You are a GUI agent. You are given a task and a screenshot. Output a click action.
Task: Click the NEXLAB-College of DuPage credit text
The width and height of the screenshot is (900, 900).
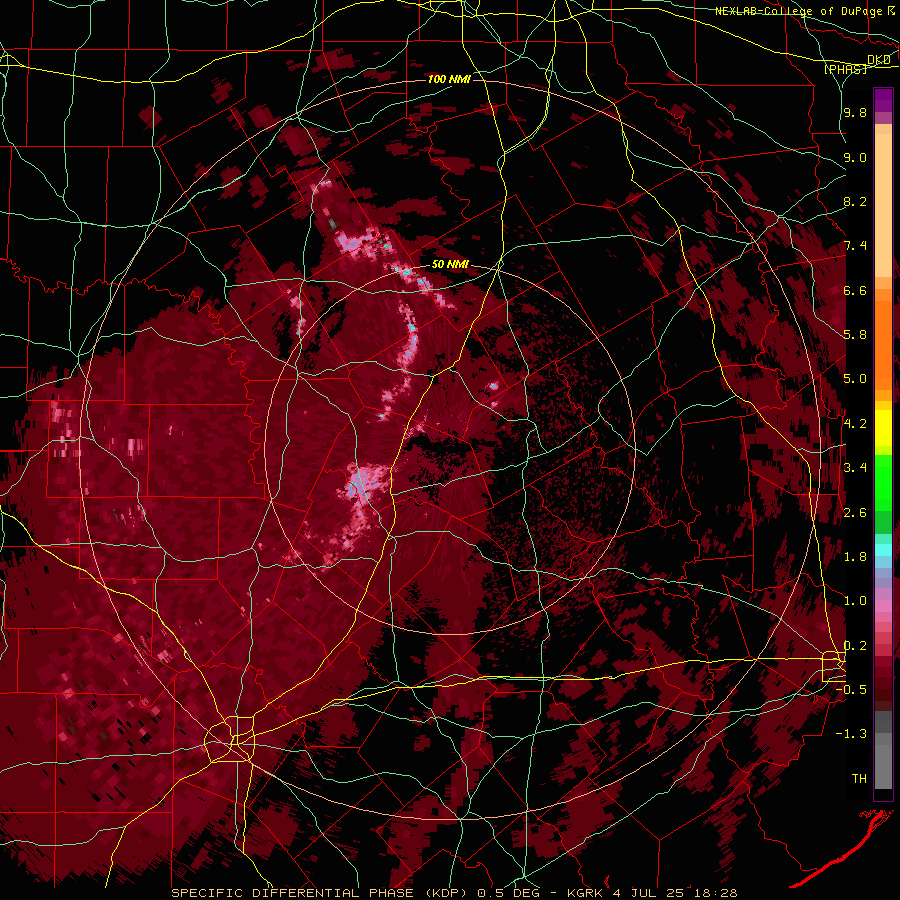pyautogui.click(x=801, y=11)
